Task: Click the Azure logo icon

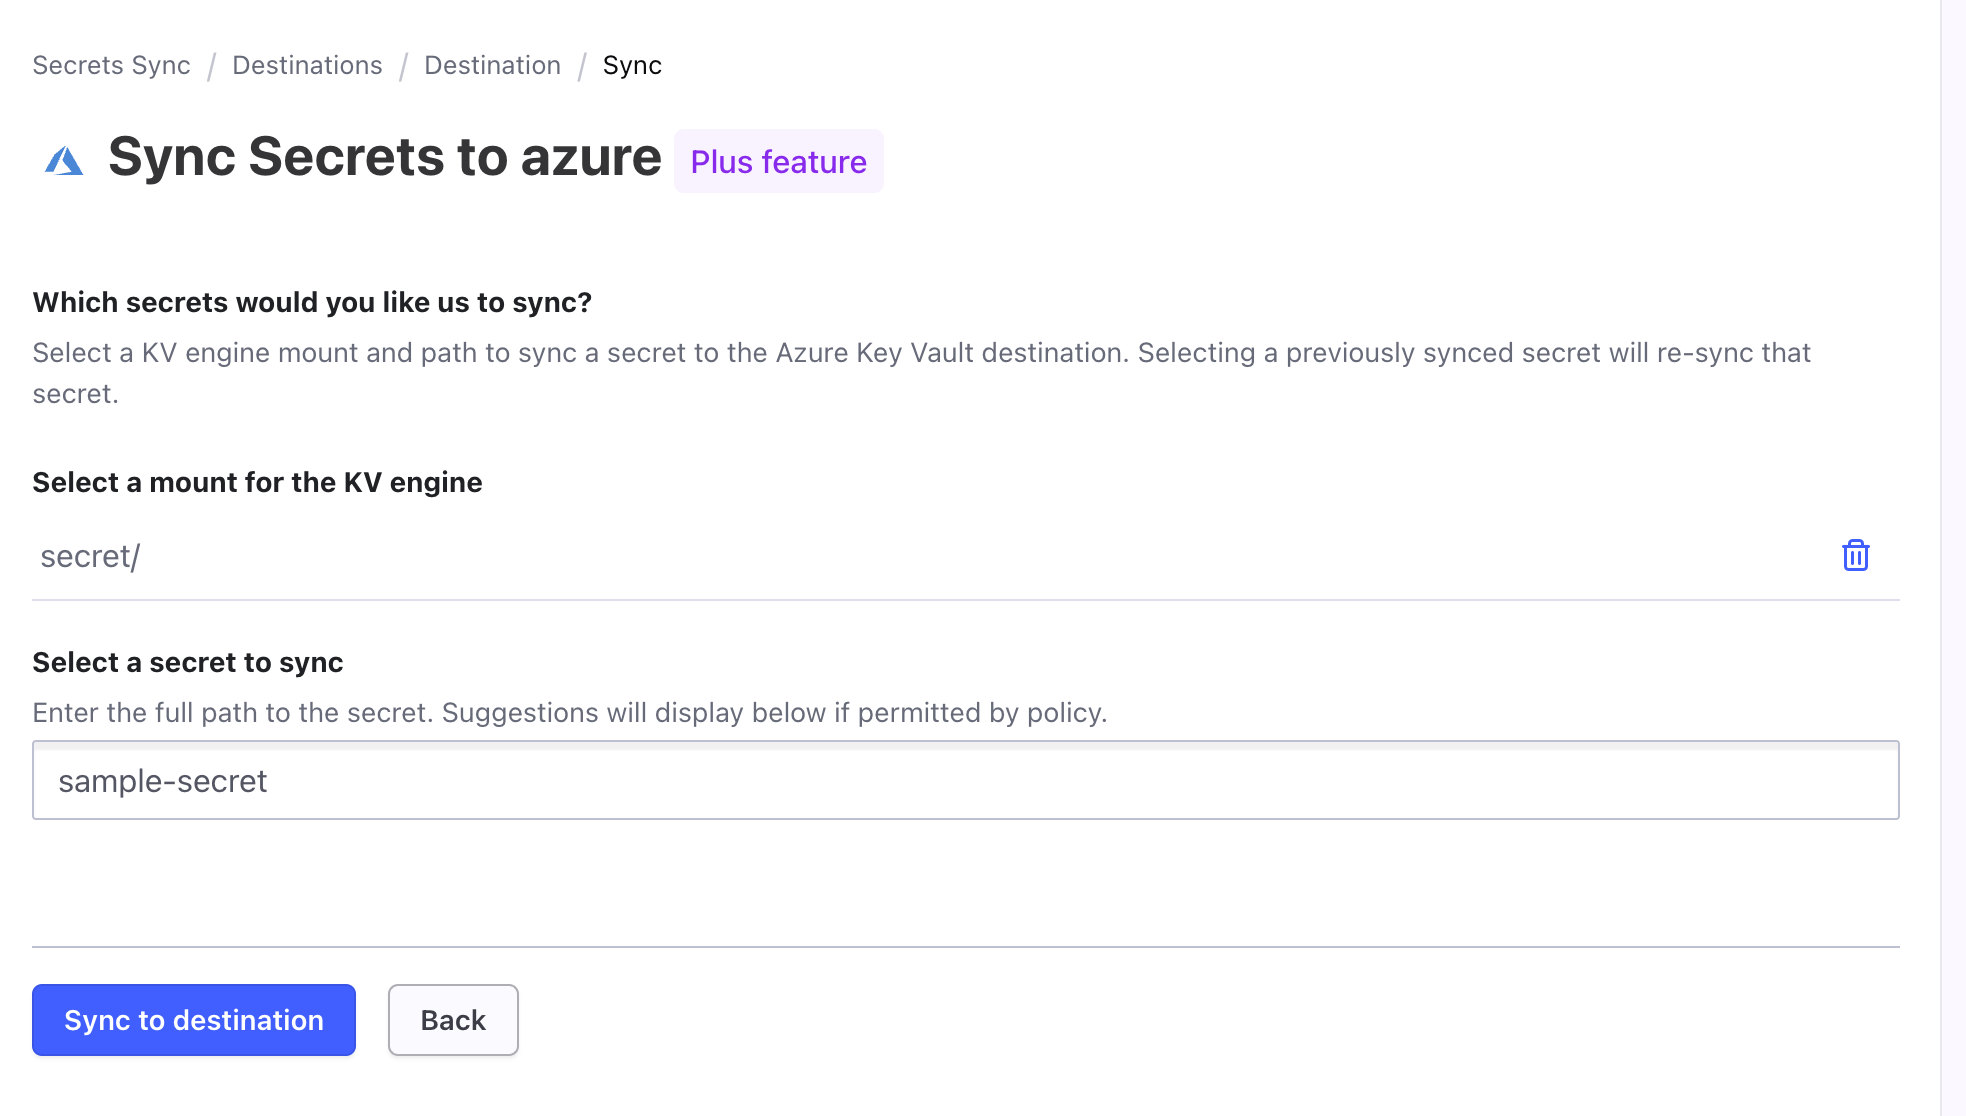Action: [64, 160]
